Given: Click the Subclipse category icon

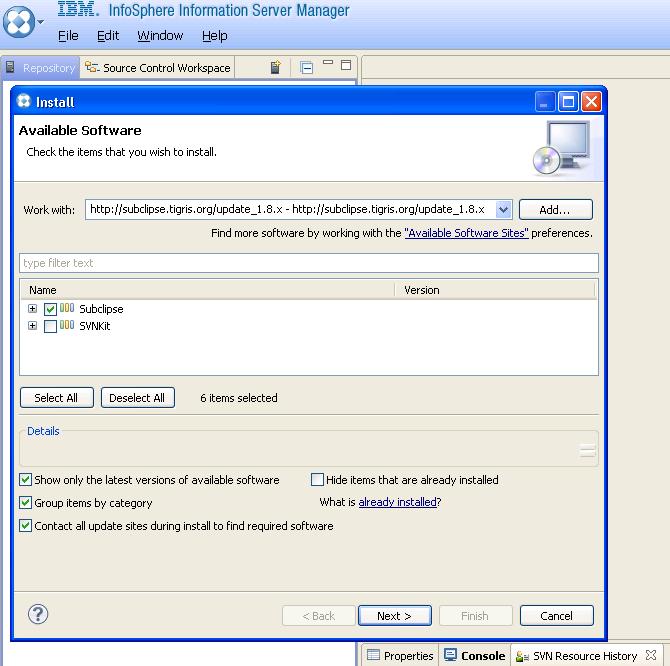Looking at the screenshot, I should [x=67, y=308].
